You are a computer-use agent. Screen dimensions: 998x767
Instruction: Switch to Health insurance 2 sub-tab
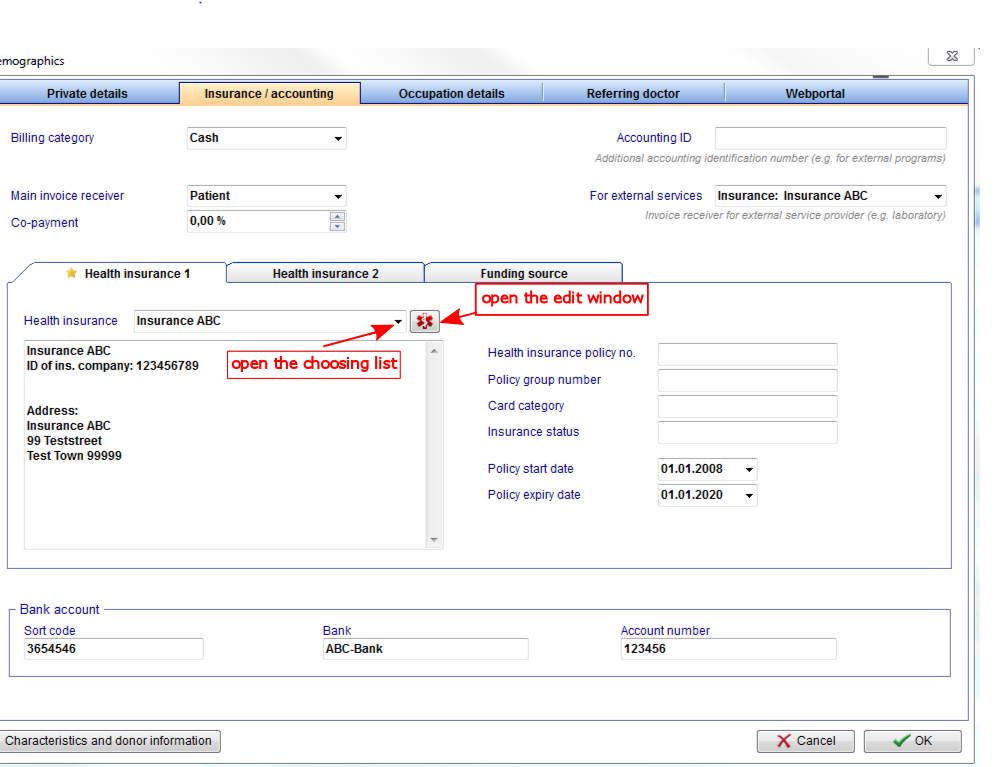[325, 273]
